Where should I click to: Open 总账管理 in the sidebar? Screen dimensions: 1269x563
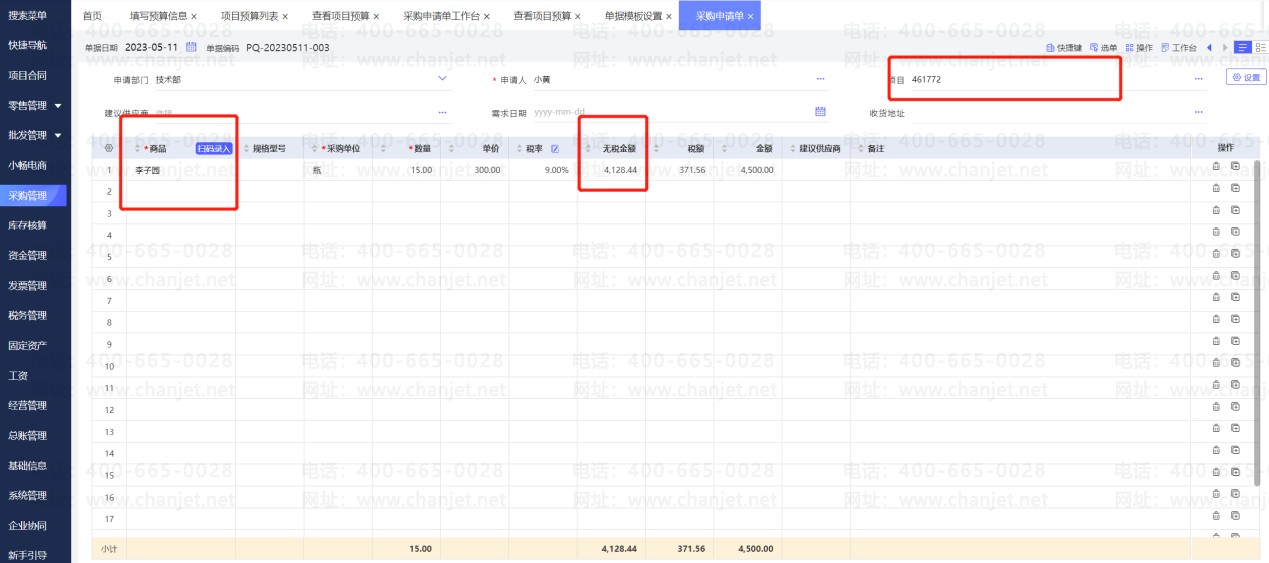tap(28, 435)
